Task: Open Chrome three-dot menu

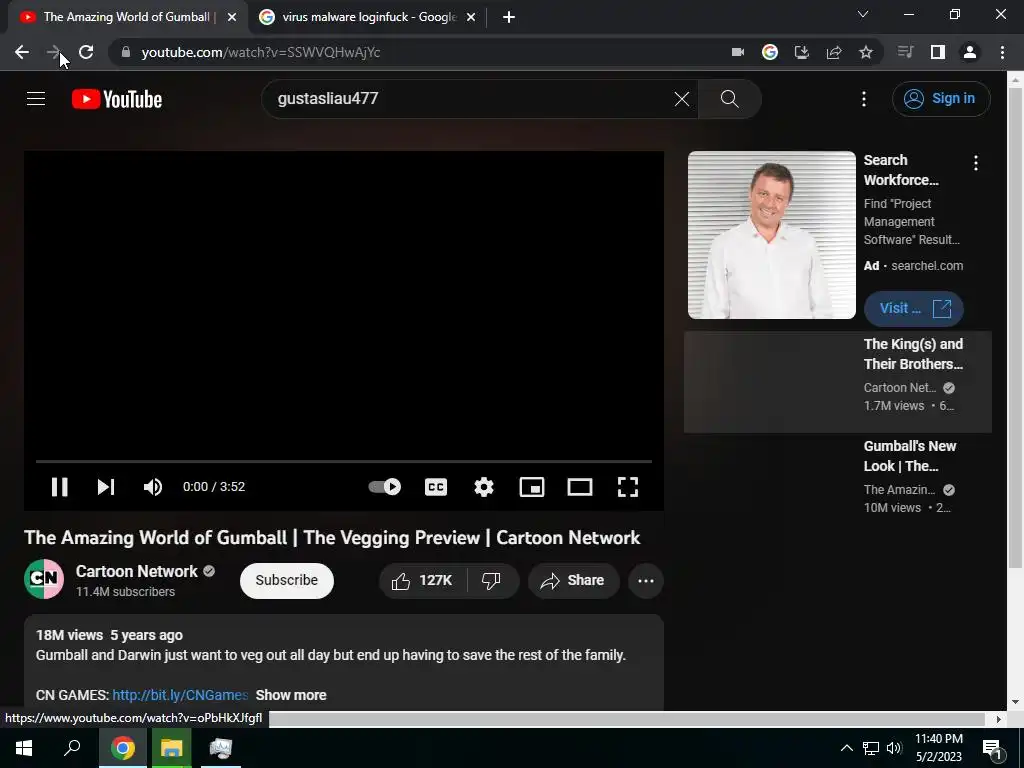Action: [x=1002, y=52]
